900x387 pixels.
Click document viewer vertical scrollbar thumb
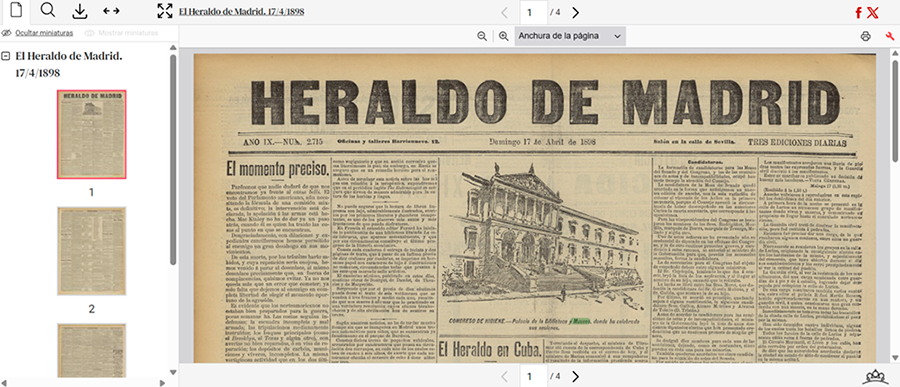point(895,111)
